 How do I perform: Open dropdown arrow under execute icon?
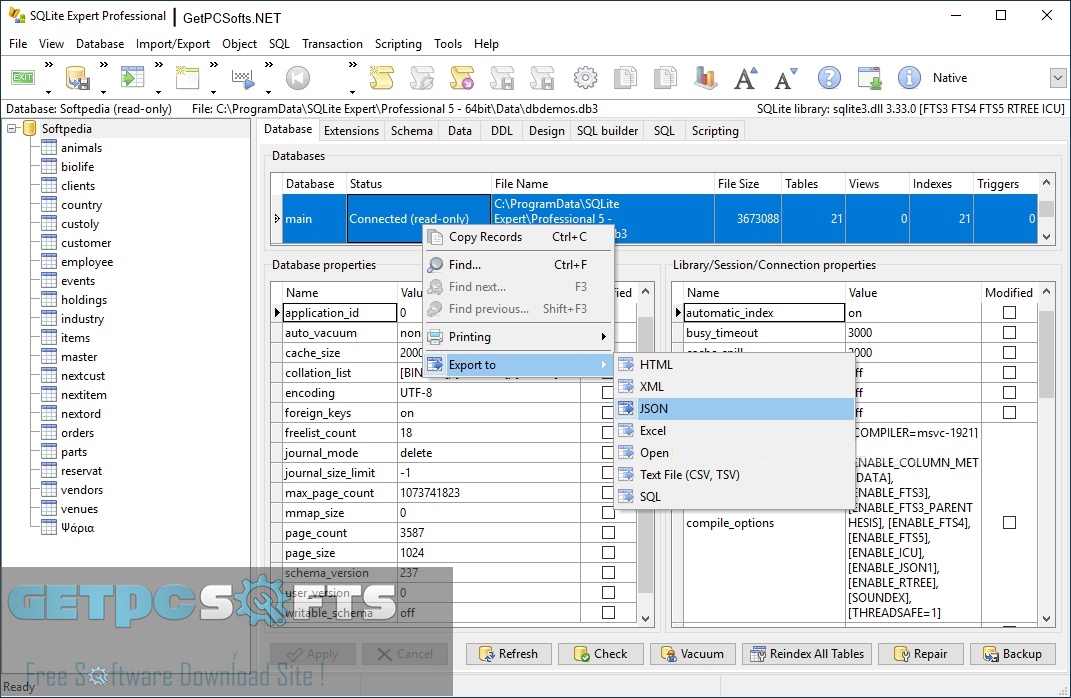click(268, 92)
